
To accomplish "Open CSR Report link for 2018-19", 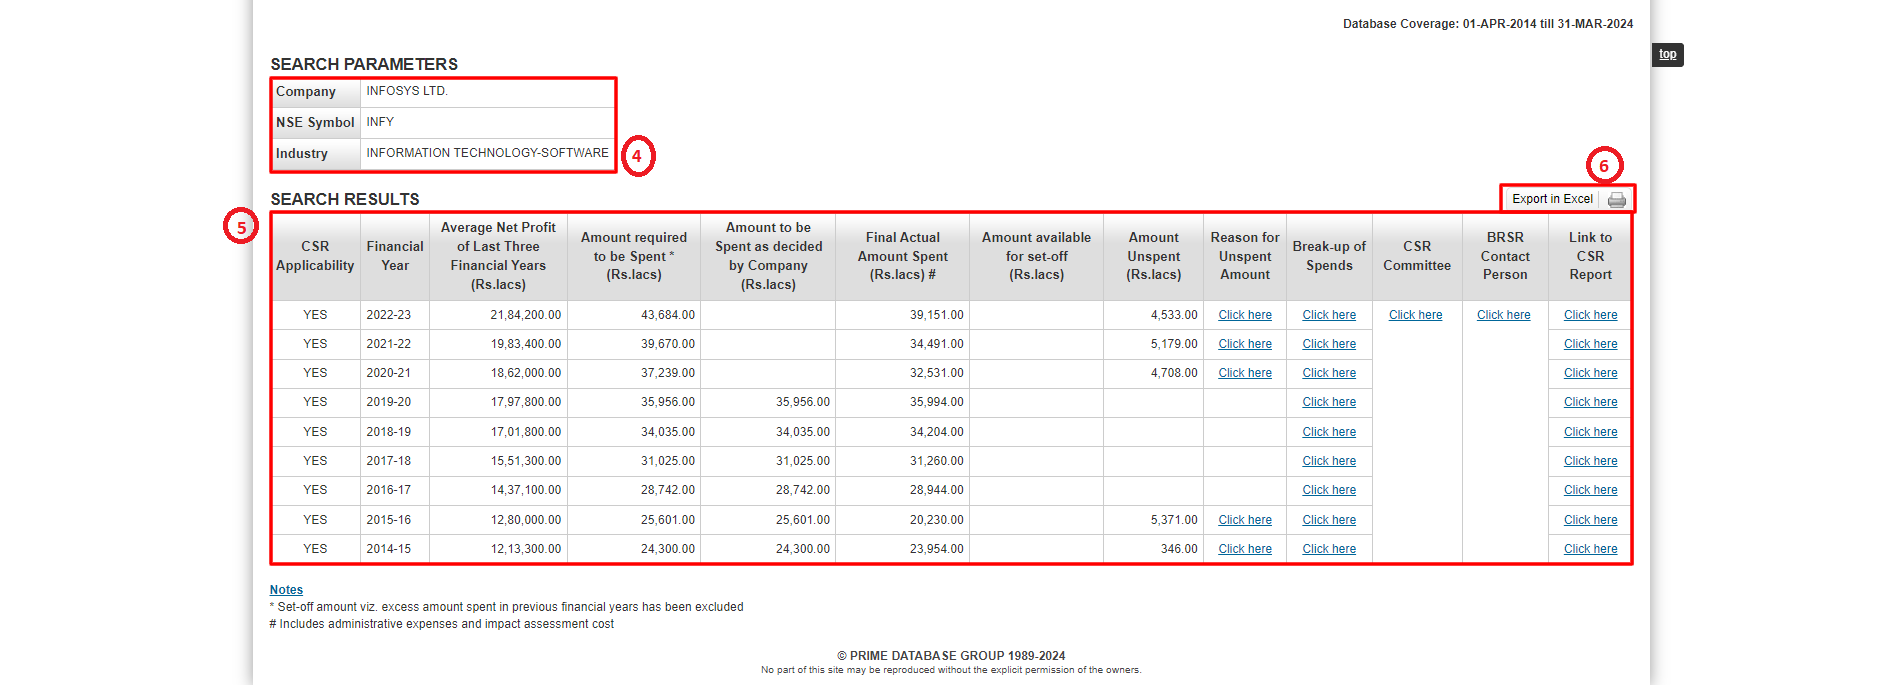I will coord(1590,432).
